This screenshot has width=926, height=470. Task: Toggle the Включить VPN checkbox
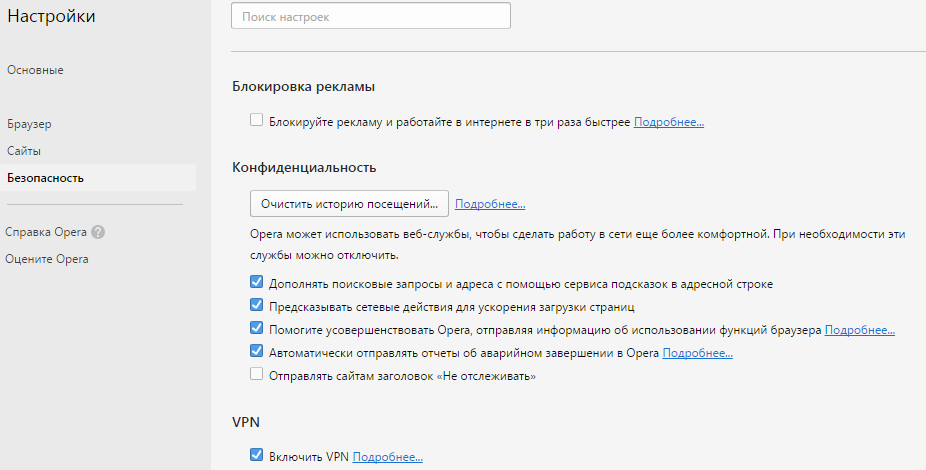(x=256, y=455)
